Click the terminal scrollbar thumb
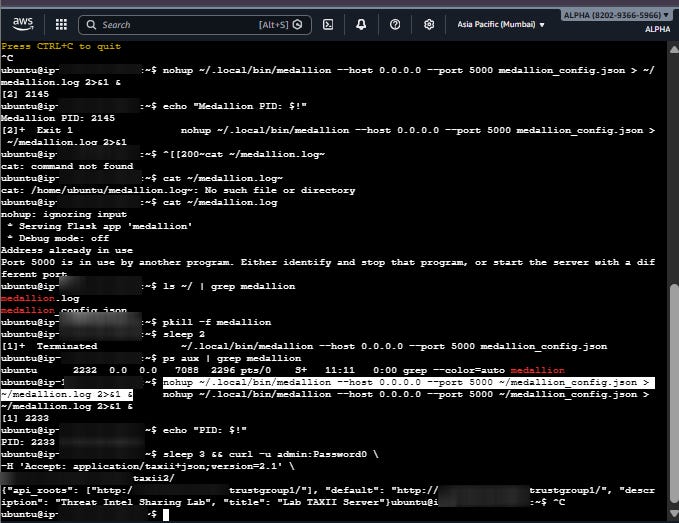 [674, 392]
